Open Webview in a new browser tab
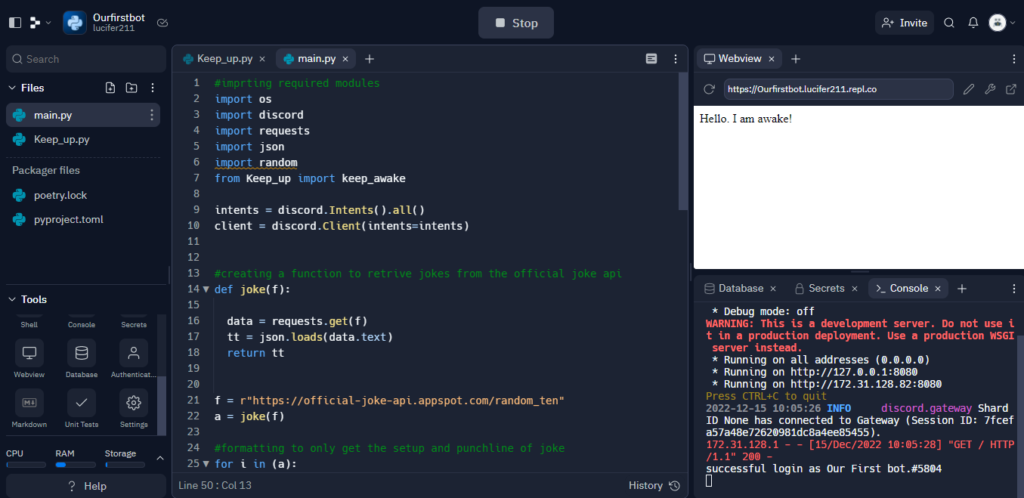This screenshot has width=1024, height=498. click(x=1011, y=89)
